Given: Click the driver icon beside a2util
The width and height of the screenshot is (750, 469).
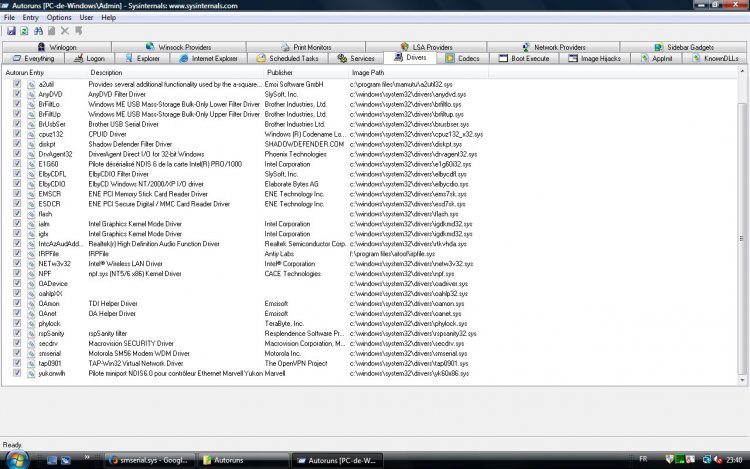Looking at the screenshot, I should 31,84.
